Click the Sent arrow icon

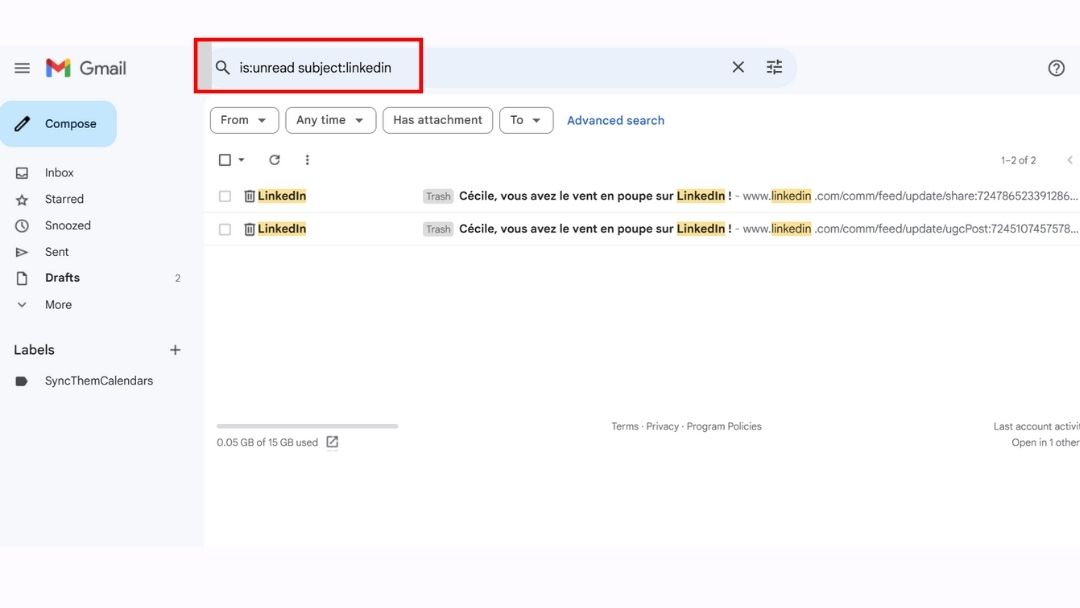pos(22,252)
